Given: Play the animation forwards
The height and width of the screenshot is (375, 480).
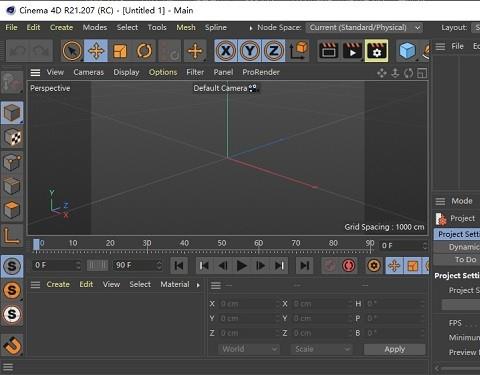Looking at the screenshot, I should click(x=241, y=266).
